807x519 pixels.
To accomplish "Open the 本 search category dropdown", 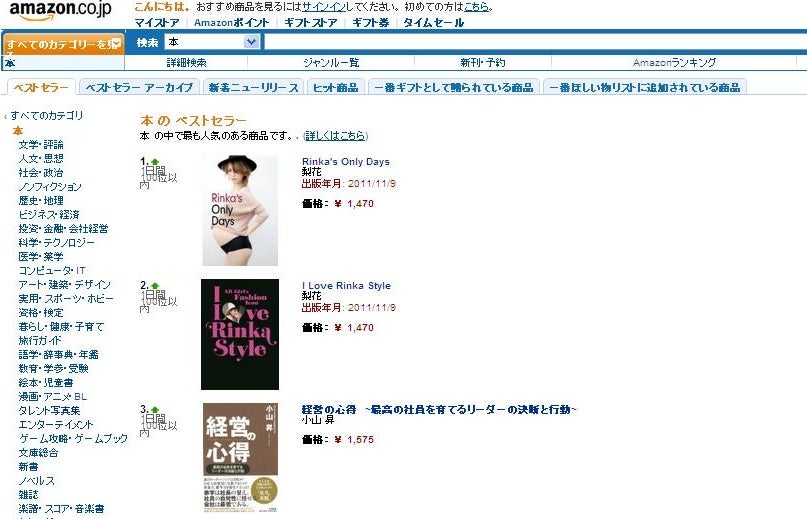I will [212, 42].
